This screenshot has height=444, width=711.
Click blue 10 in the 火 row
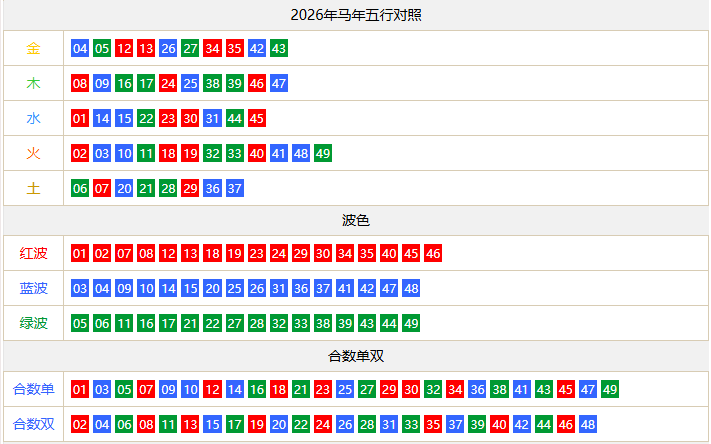pyautogui.click(x=124, y=153)
